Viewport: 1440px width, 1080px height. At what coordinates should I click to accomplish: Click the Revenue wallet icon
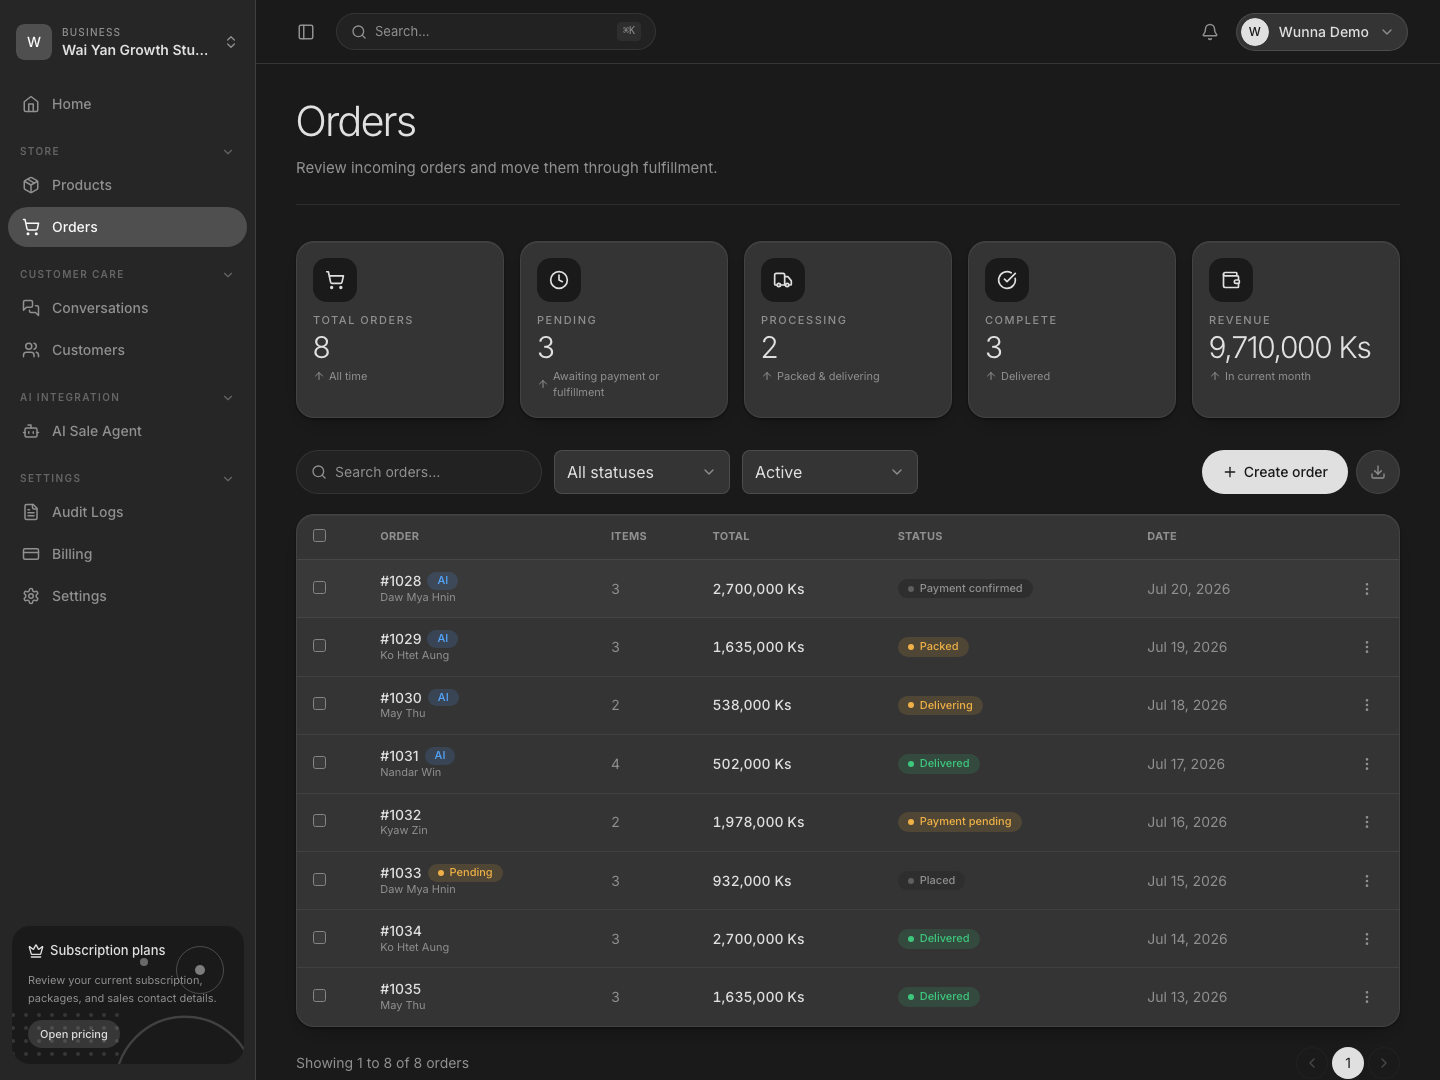[x=1231, y=280]
